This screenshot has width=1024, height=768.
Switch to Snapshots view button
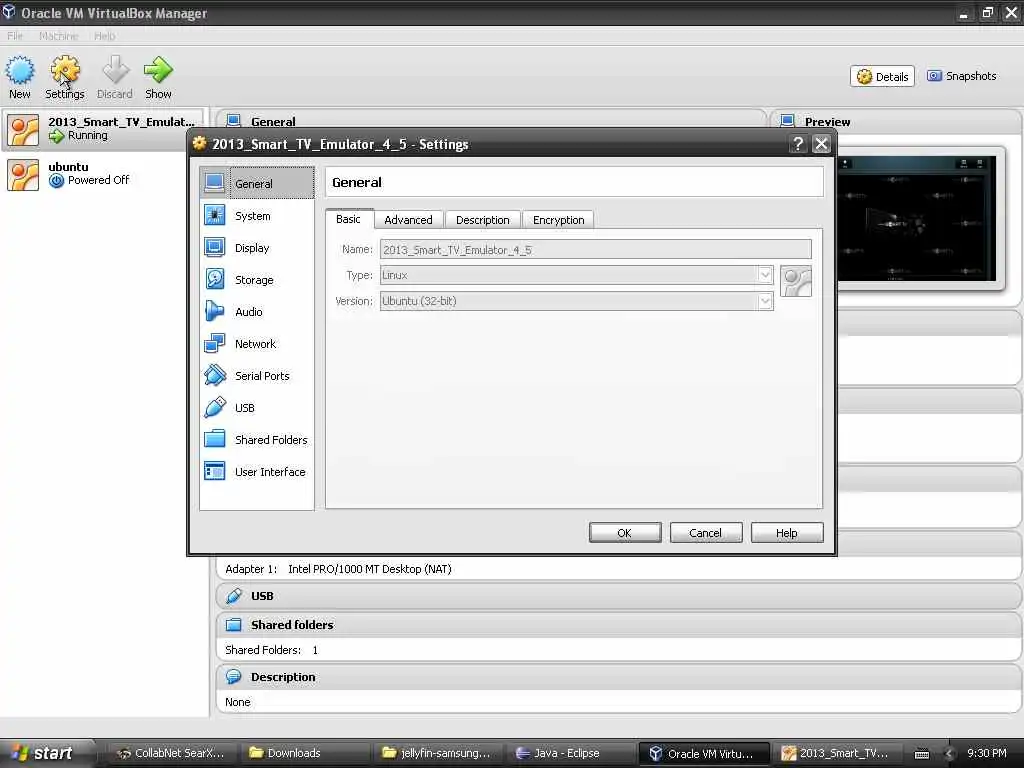pyautogui.click(x=962, y=76)
